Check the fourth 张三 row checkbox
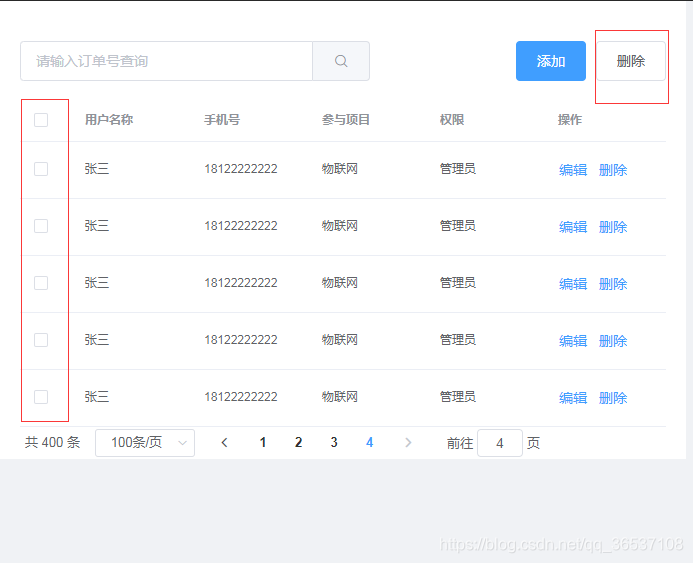This screenshot has height=563, width=693. [x=41, y=340]
